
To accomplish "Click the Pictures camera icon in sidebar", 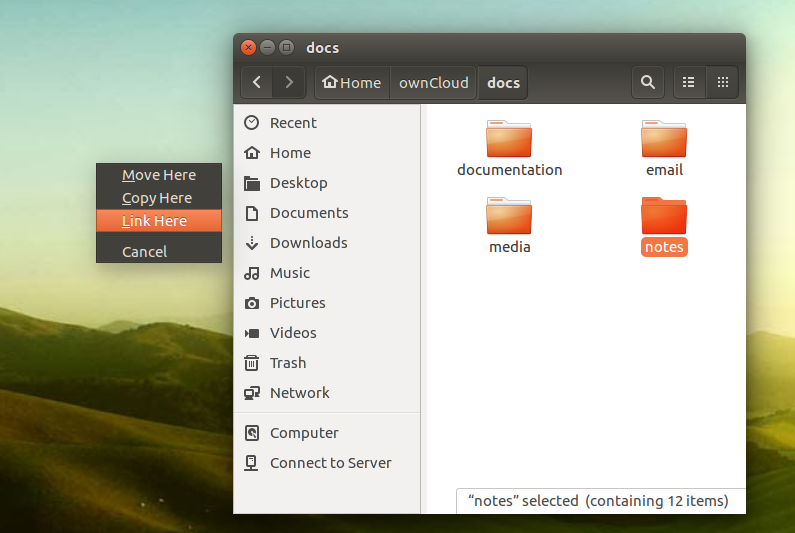I will (251, 303).
